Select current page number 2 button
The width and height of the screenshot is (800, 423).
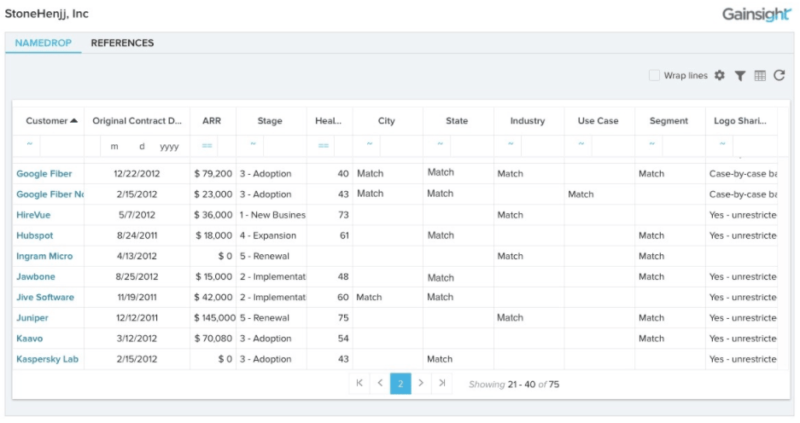click(x=400, y=383)
